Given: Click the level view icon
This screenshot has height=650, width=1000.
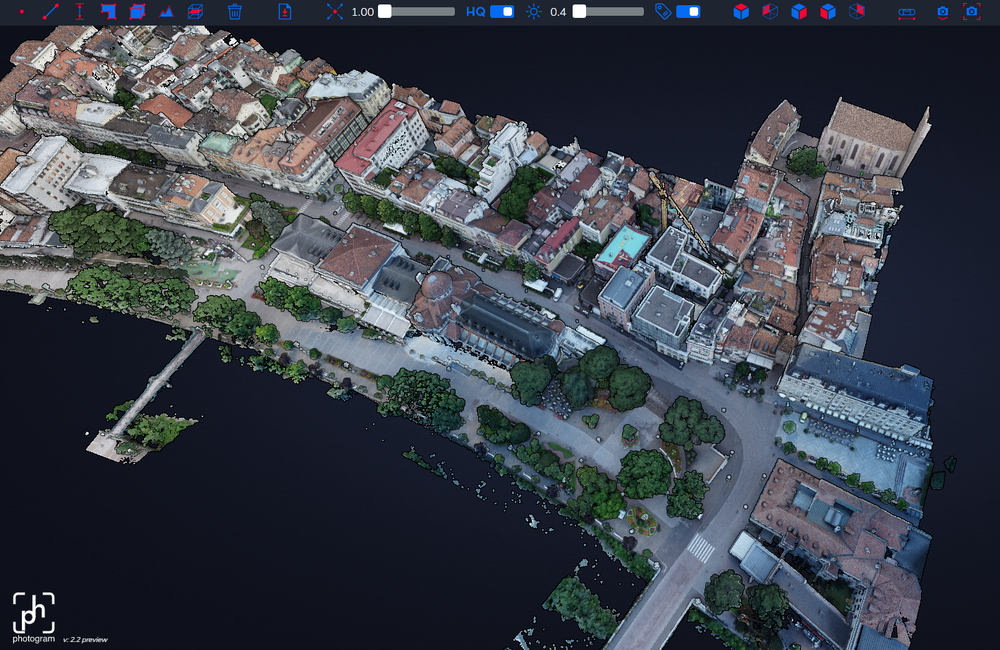Looking at the screenshot, I should click(x=907, y=12).
